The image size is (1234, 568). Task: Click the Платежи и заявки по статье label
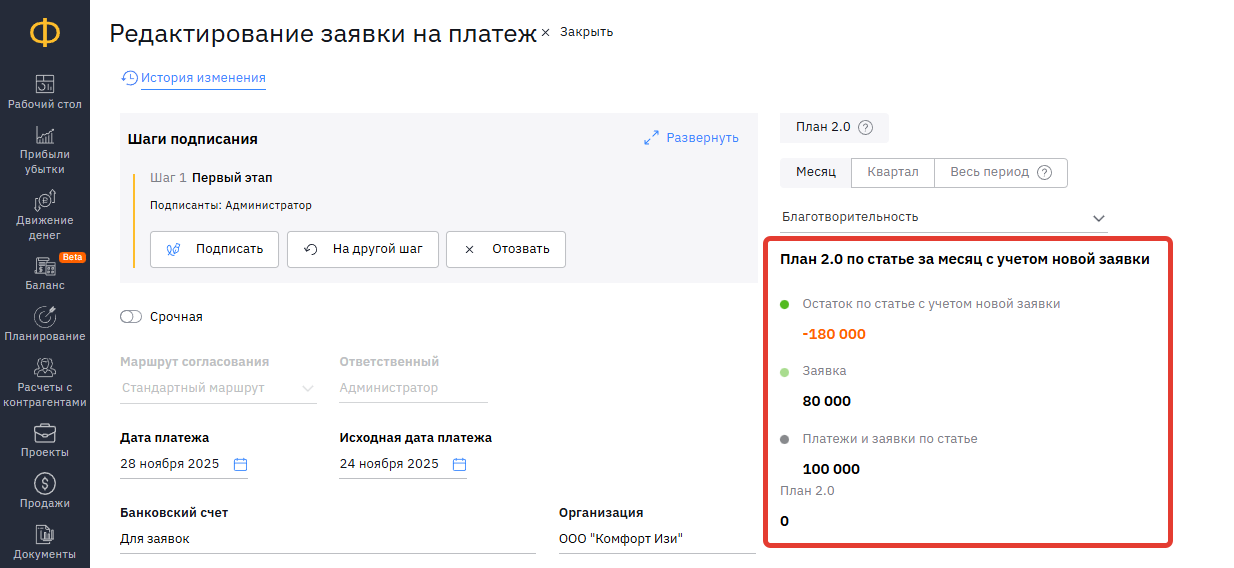tap(890, 438)
